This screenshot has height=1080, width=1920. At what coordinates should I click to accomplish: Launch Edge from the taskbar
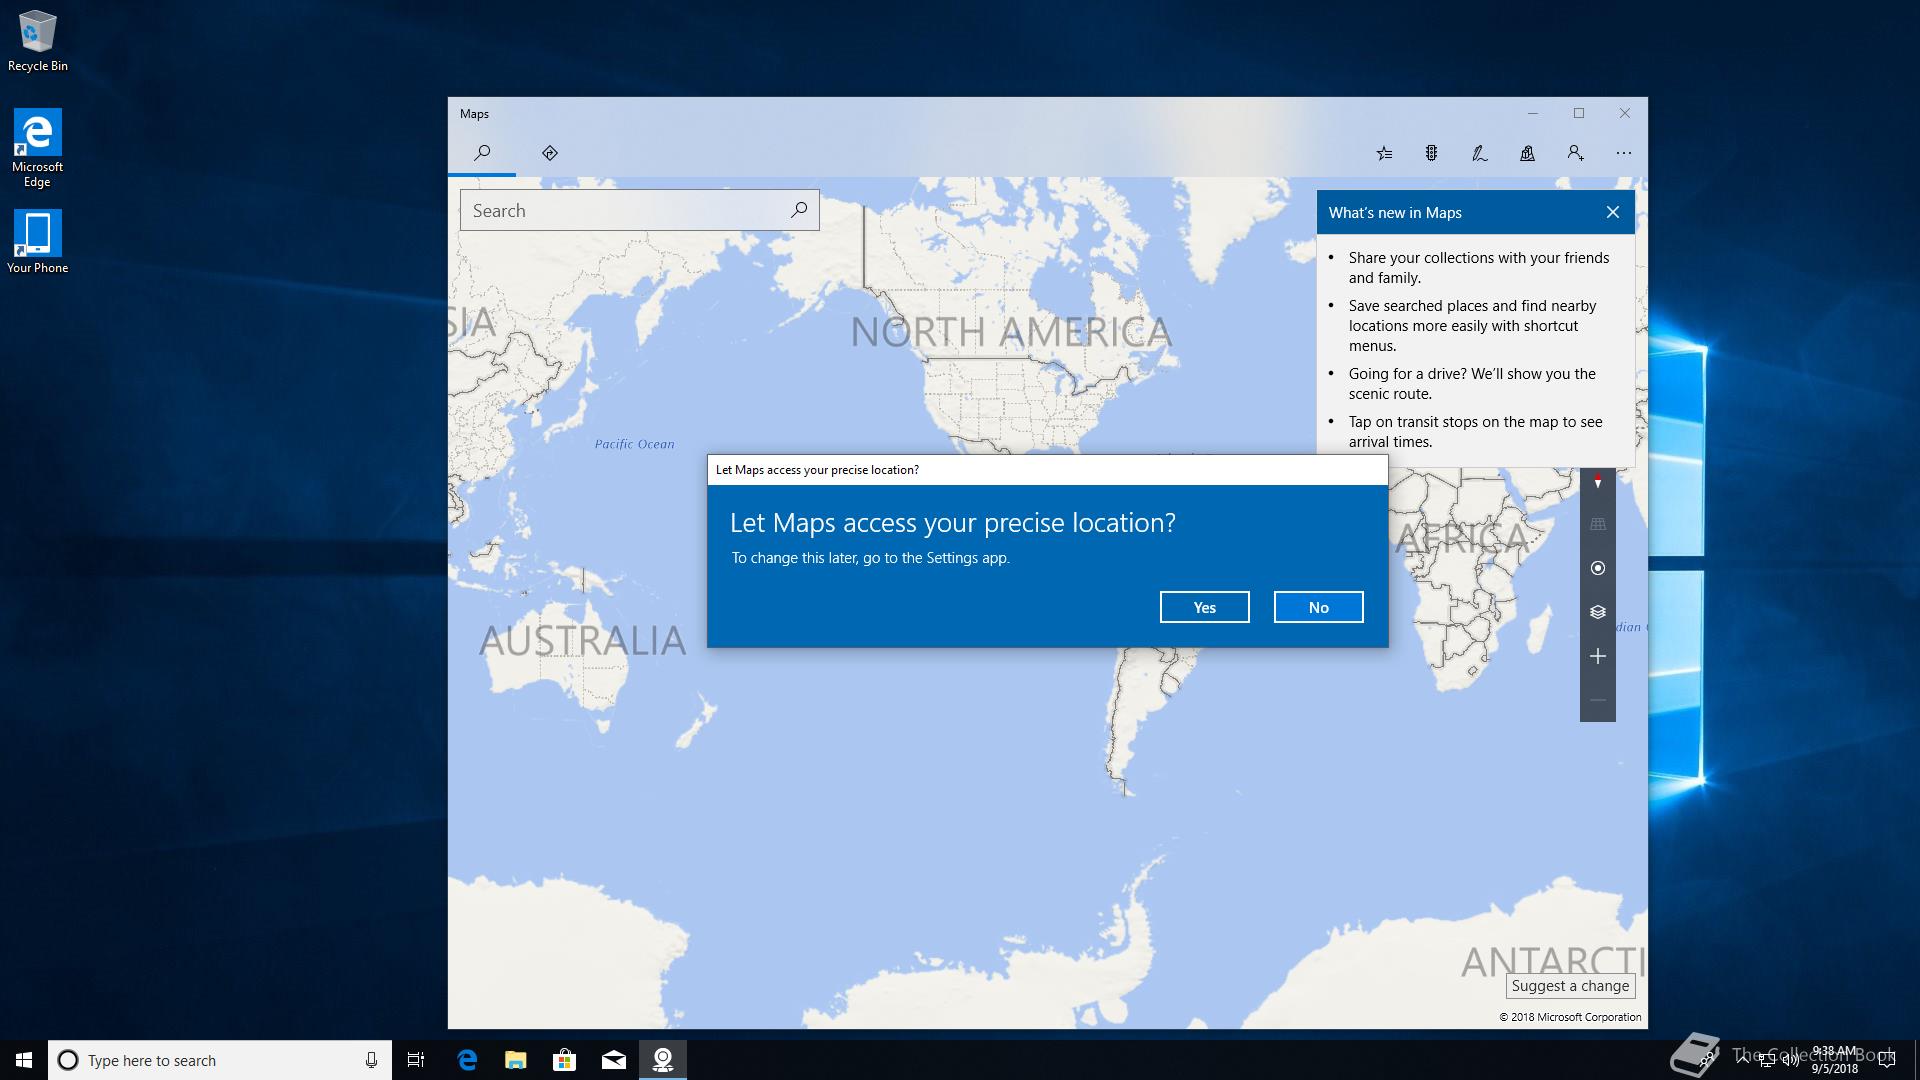click(466, 1060)
